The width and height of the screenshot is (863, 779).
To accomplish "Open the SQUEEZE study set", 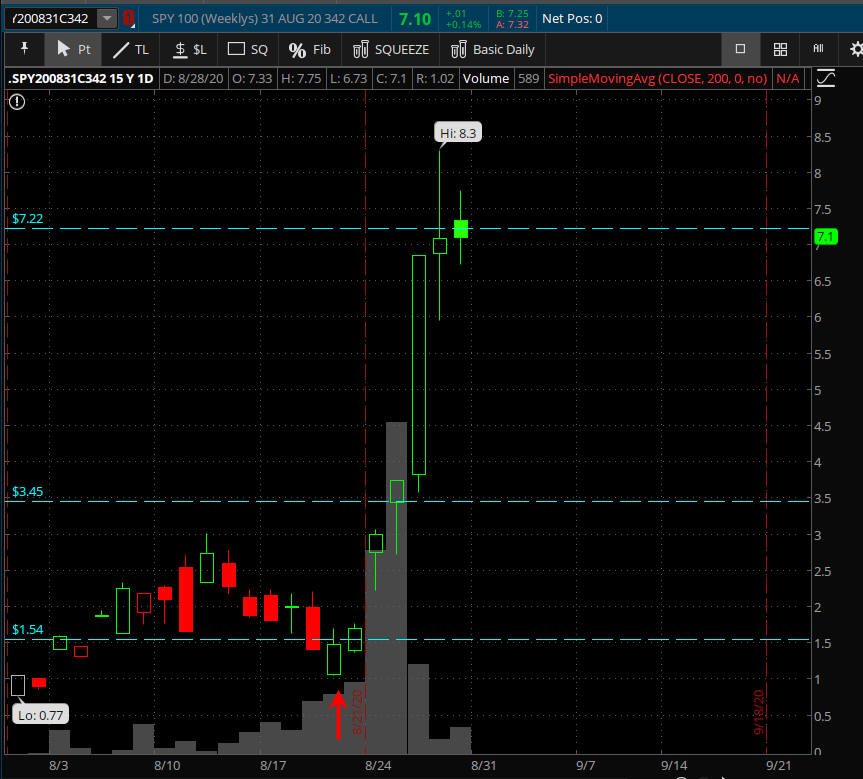I will 391,49.
